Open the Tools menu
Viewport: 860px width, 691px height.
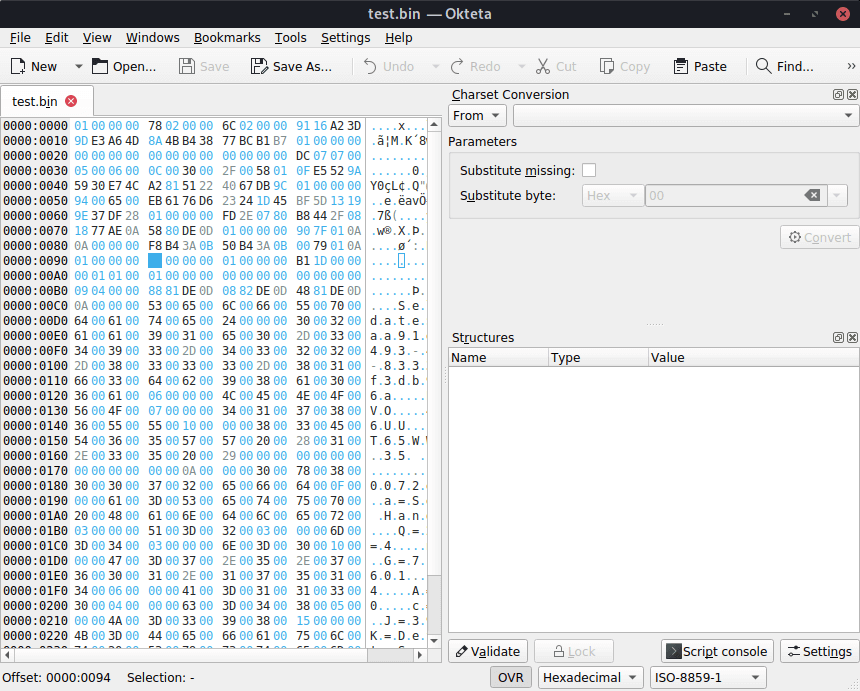(291, 37)
